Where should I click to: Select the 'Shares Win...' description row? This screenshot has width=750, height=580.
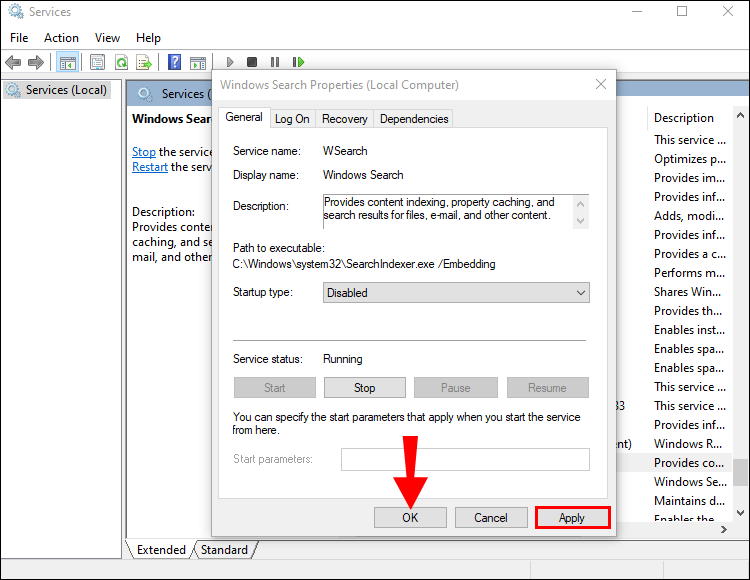689,292
